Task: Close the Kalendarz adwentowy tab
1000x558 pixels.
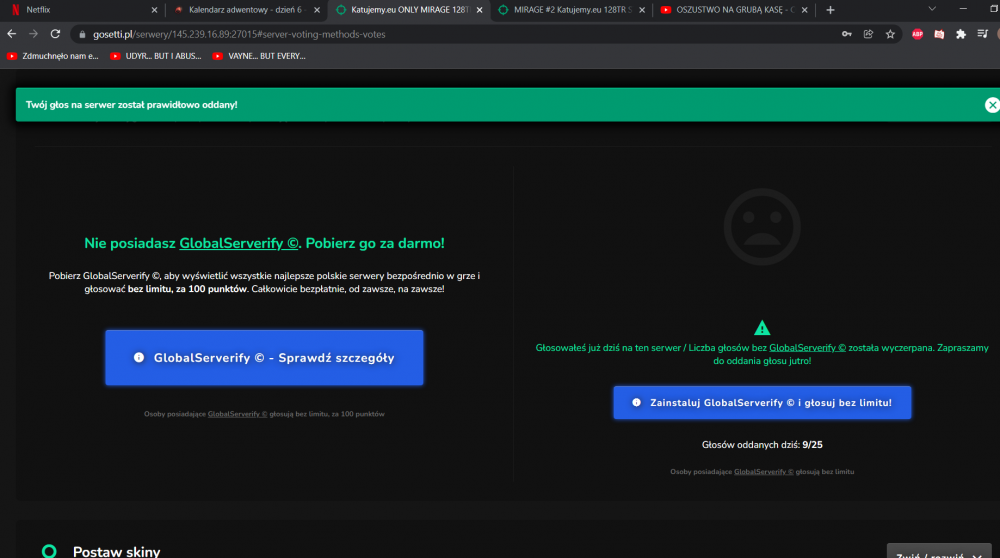Action: [x=317, y=10]
